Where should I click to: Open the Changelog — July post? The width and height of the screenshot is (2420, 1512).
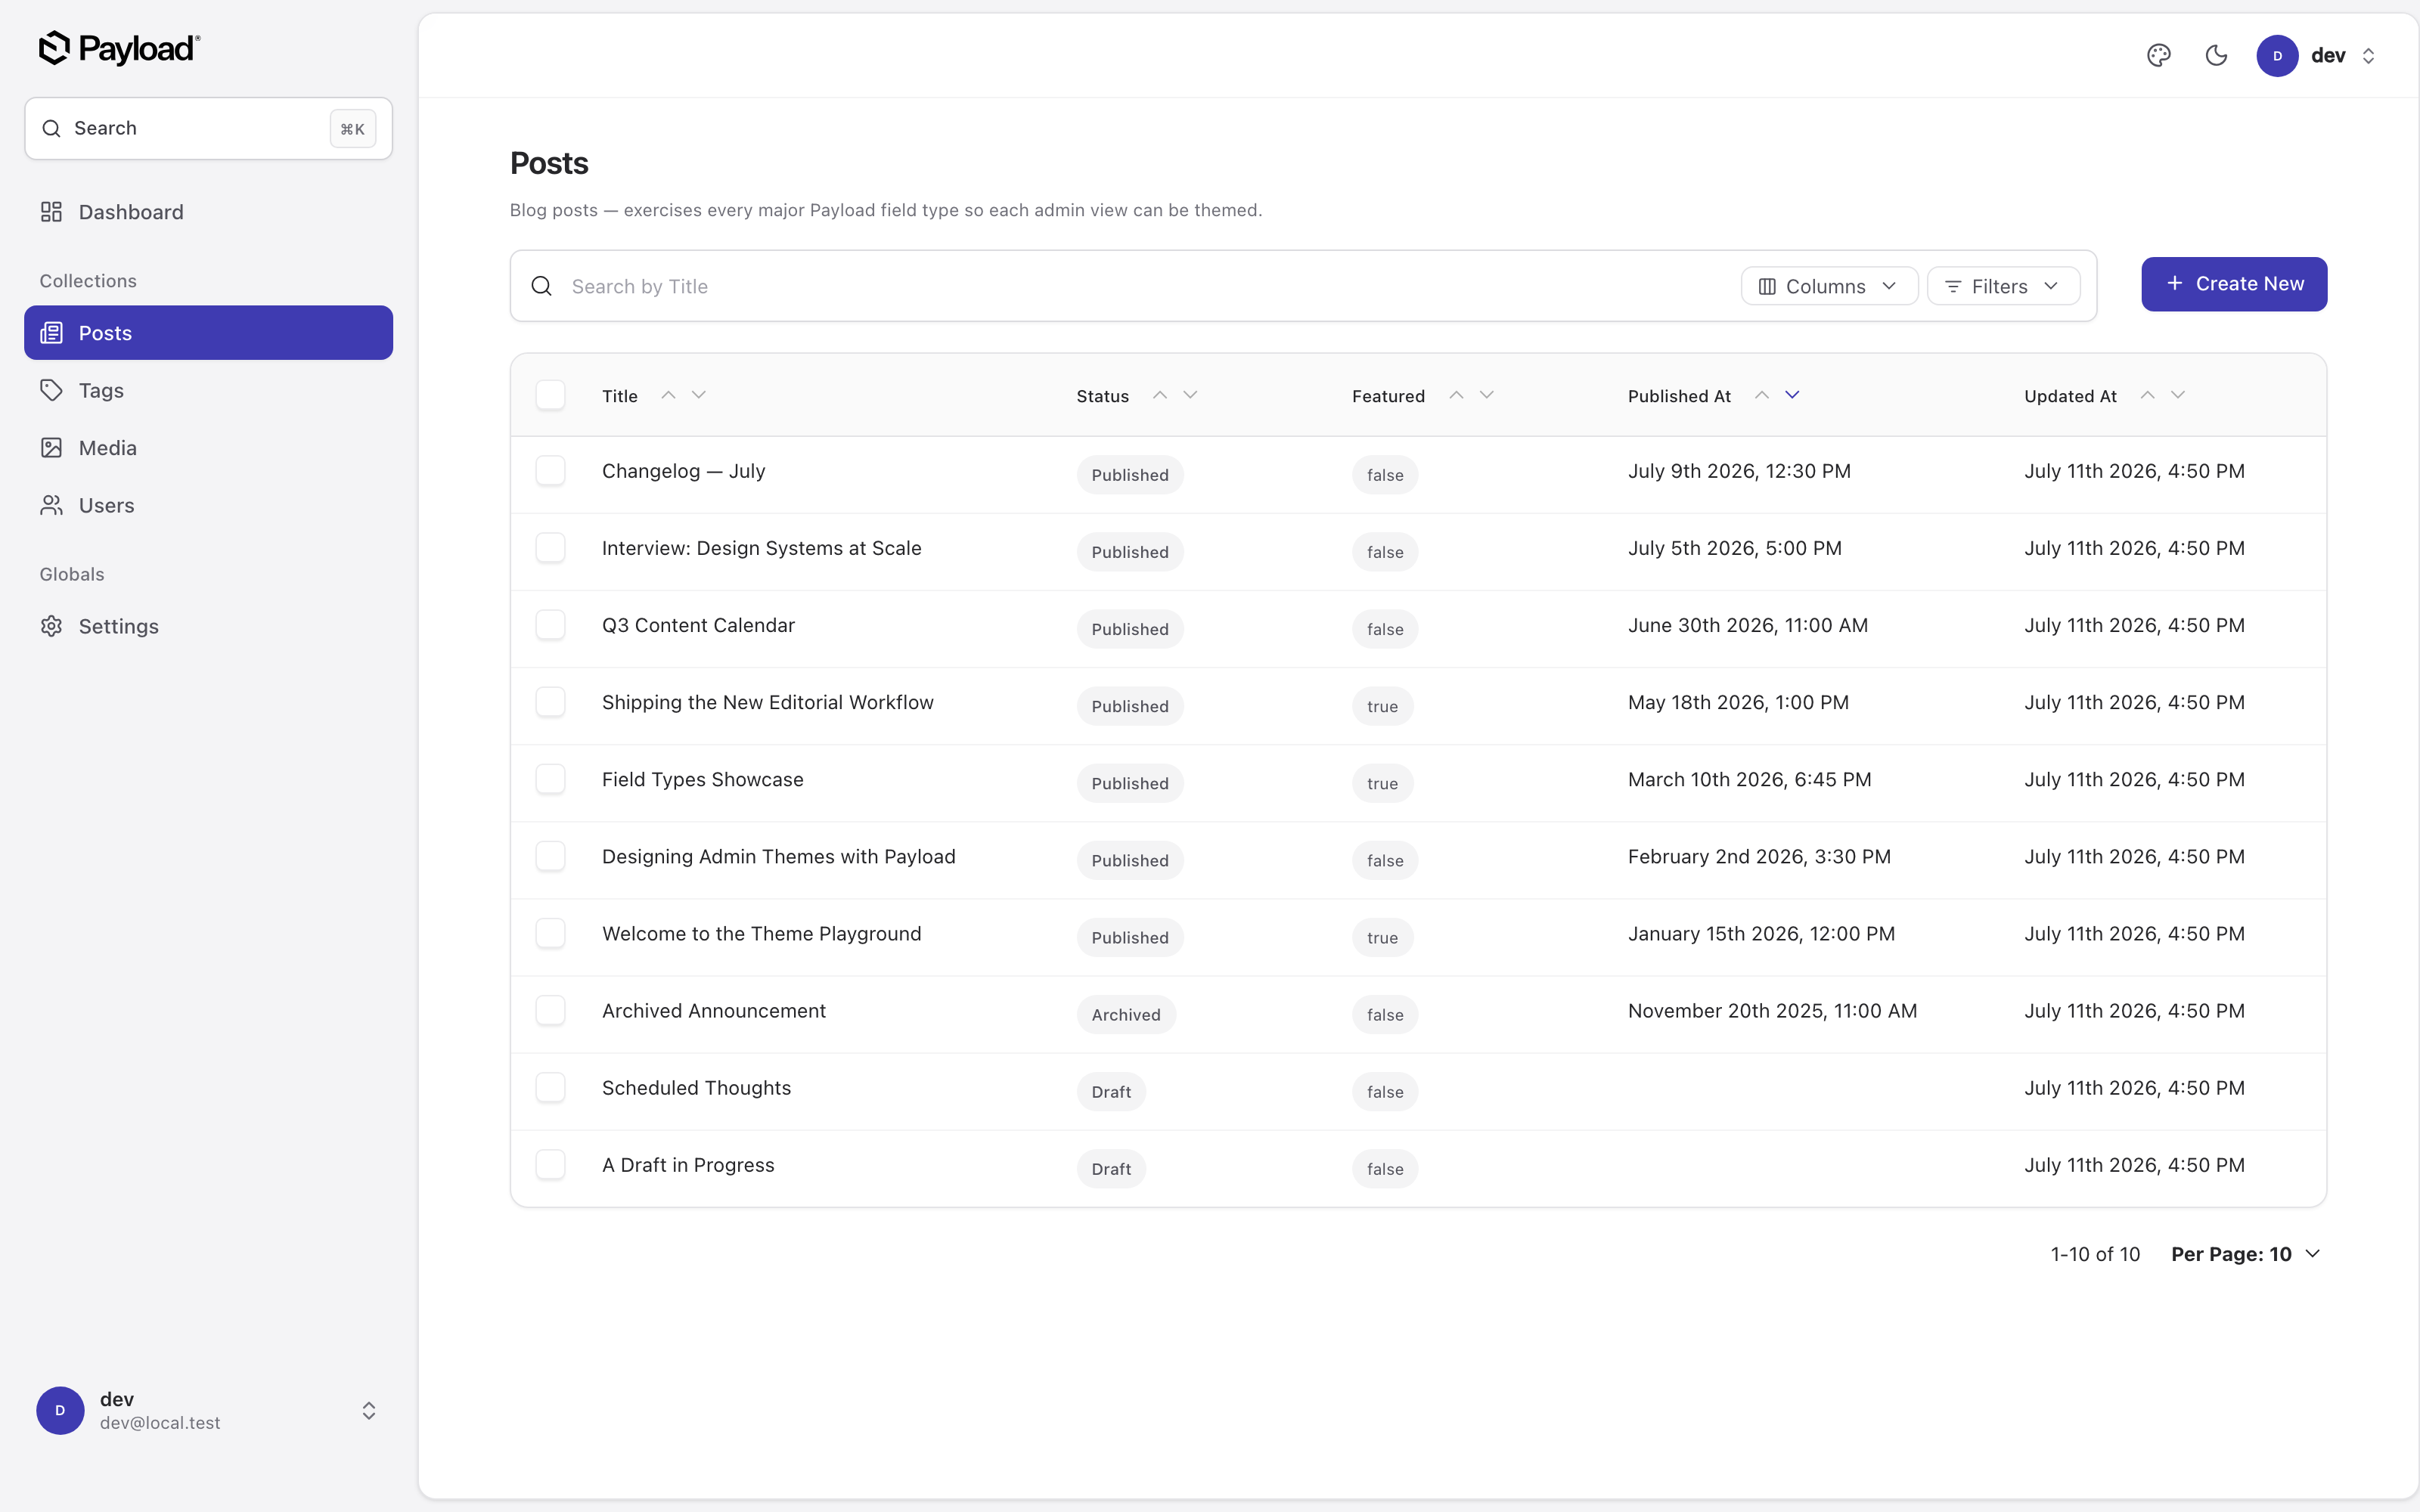[683, 471]
